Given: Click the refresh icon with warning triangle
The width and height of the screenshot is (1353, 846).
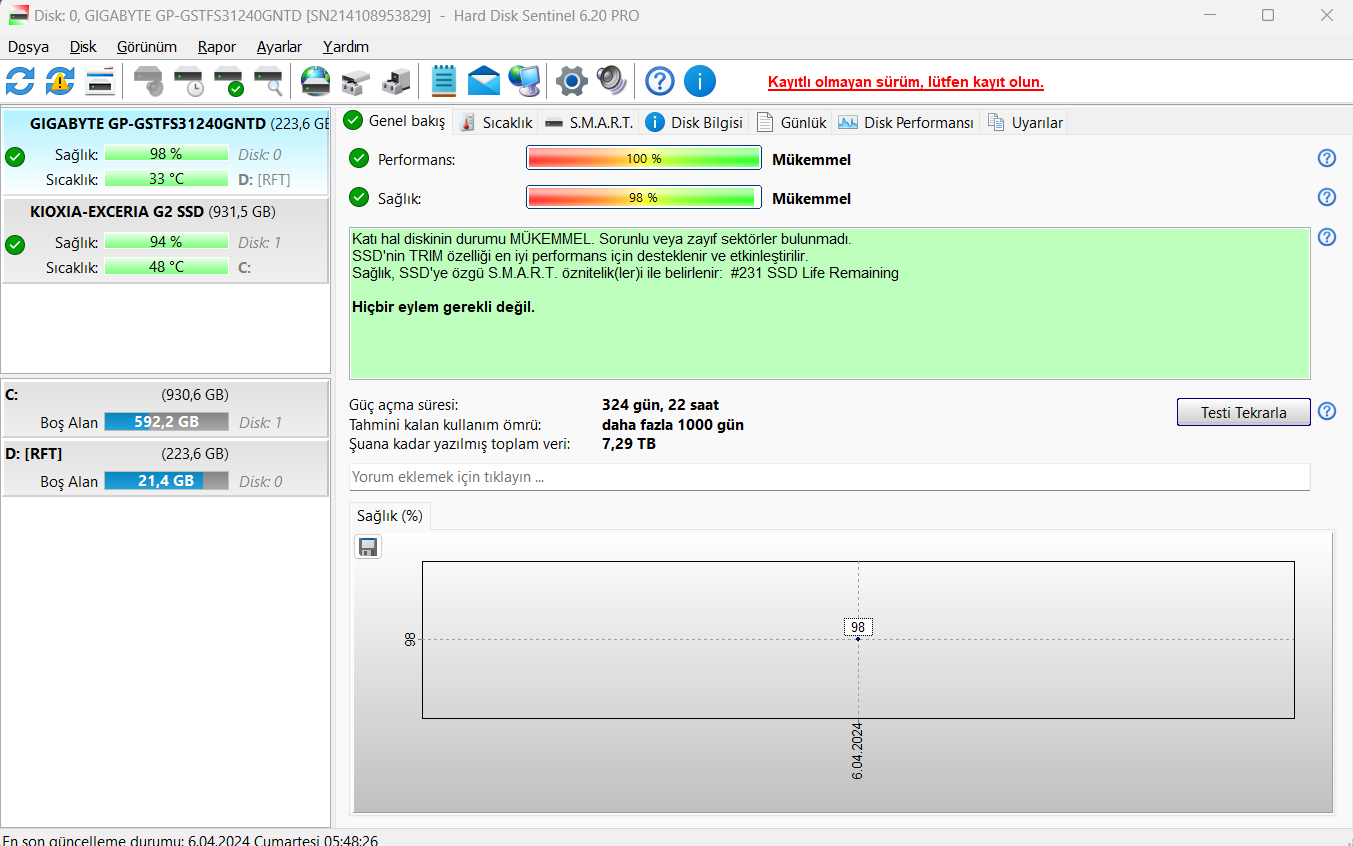Looking at the screenshot, I should (x=60, y=81).
